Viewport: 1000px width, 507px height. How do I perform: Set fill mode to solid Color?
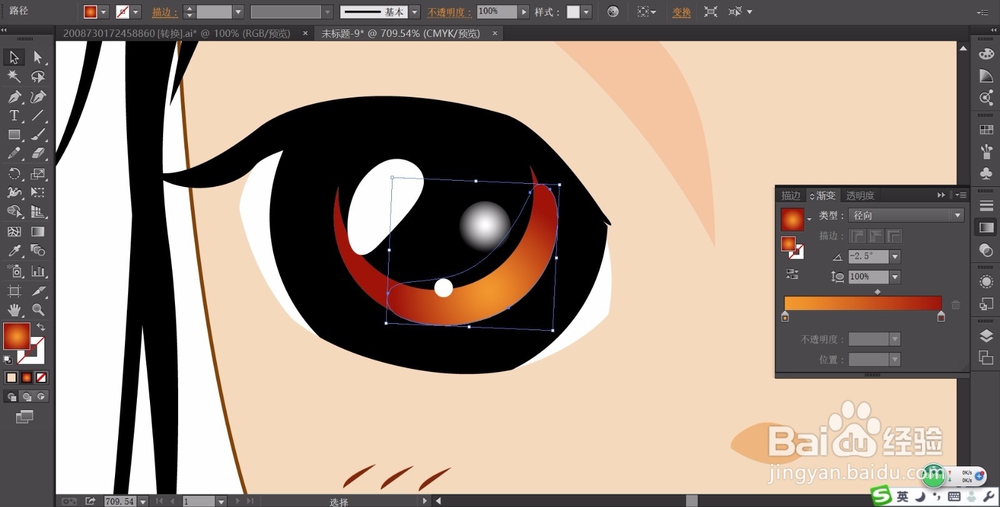[11, 378]
